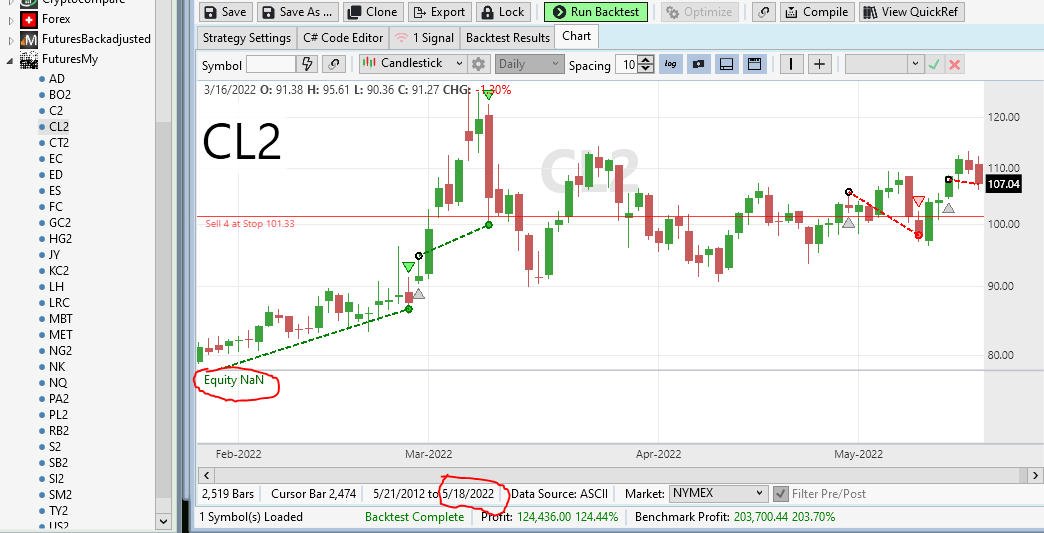This screenshot has height=533, width=1044.
Task: Run the backtest
Action: [x=595, y=12]
